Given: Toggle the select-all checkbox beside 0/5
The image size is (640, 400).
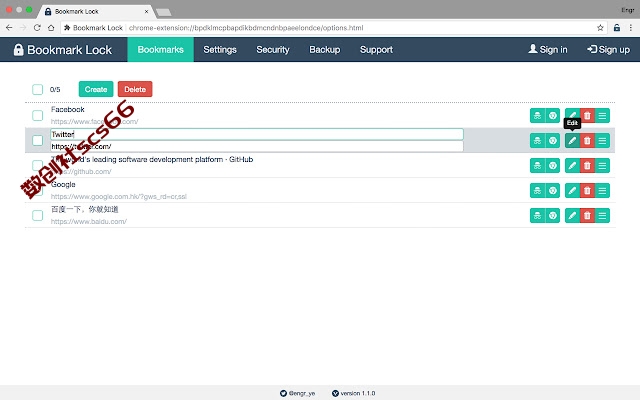Looking at the screenshot, I should tap(38, 89).
